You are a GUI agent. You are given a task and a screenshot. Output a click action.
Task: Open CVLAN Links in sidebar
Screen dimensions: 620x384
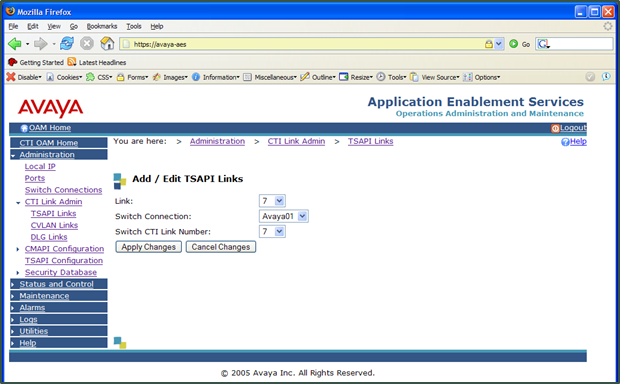pos(54,225)
